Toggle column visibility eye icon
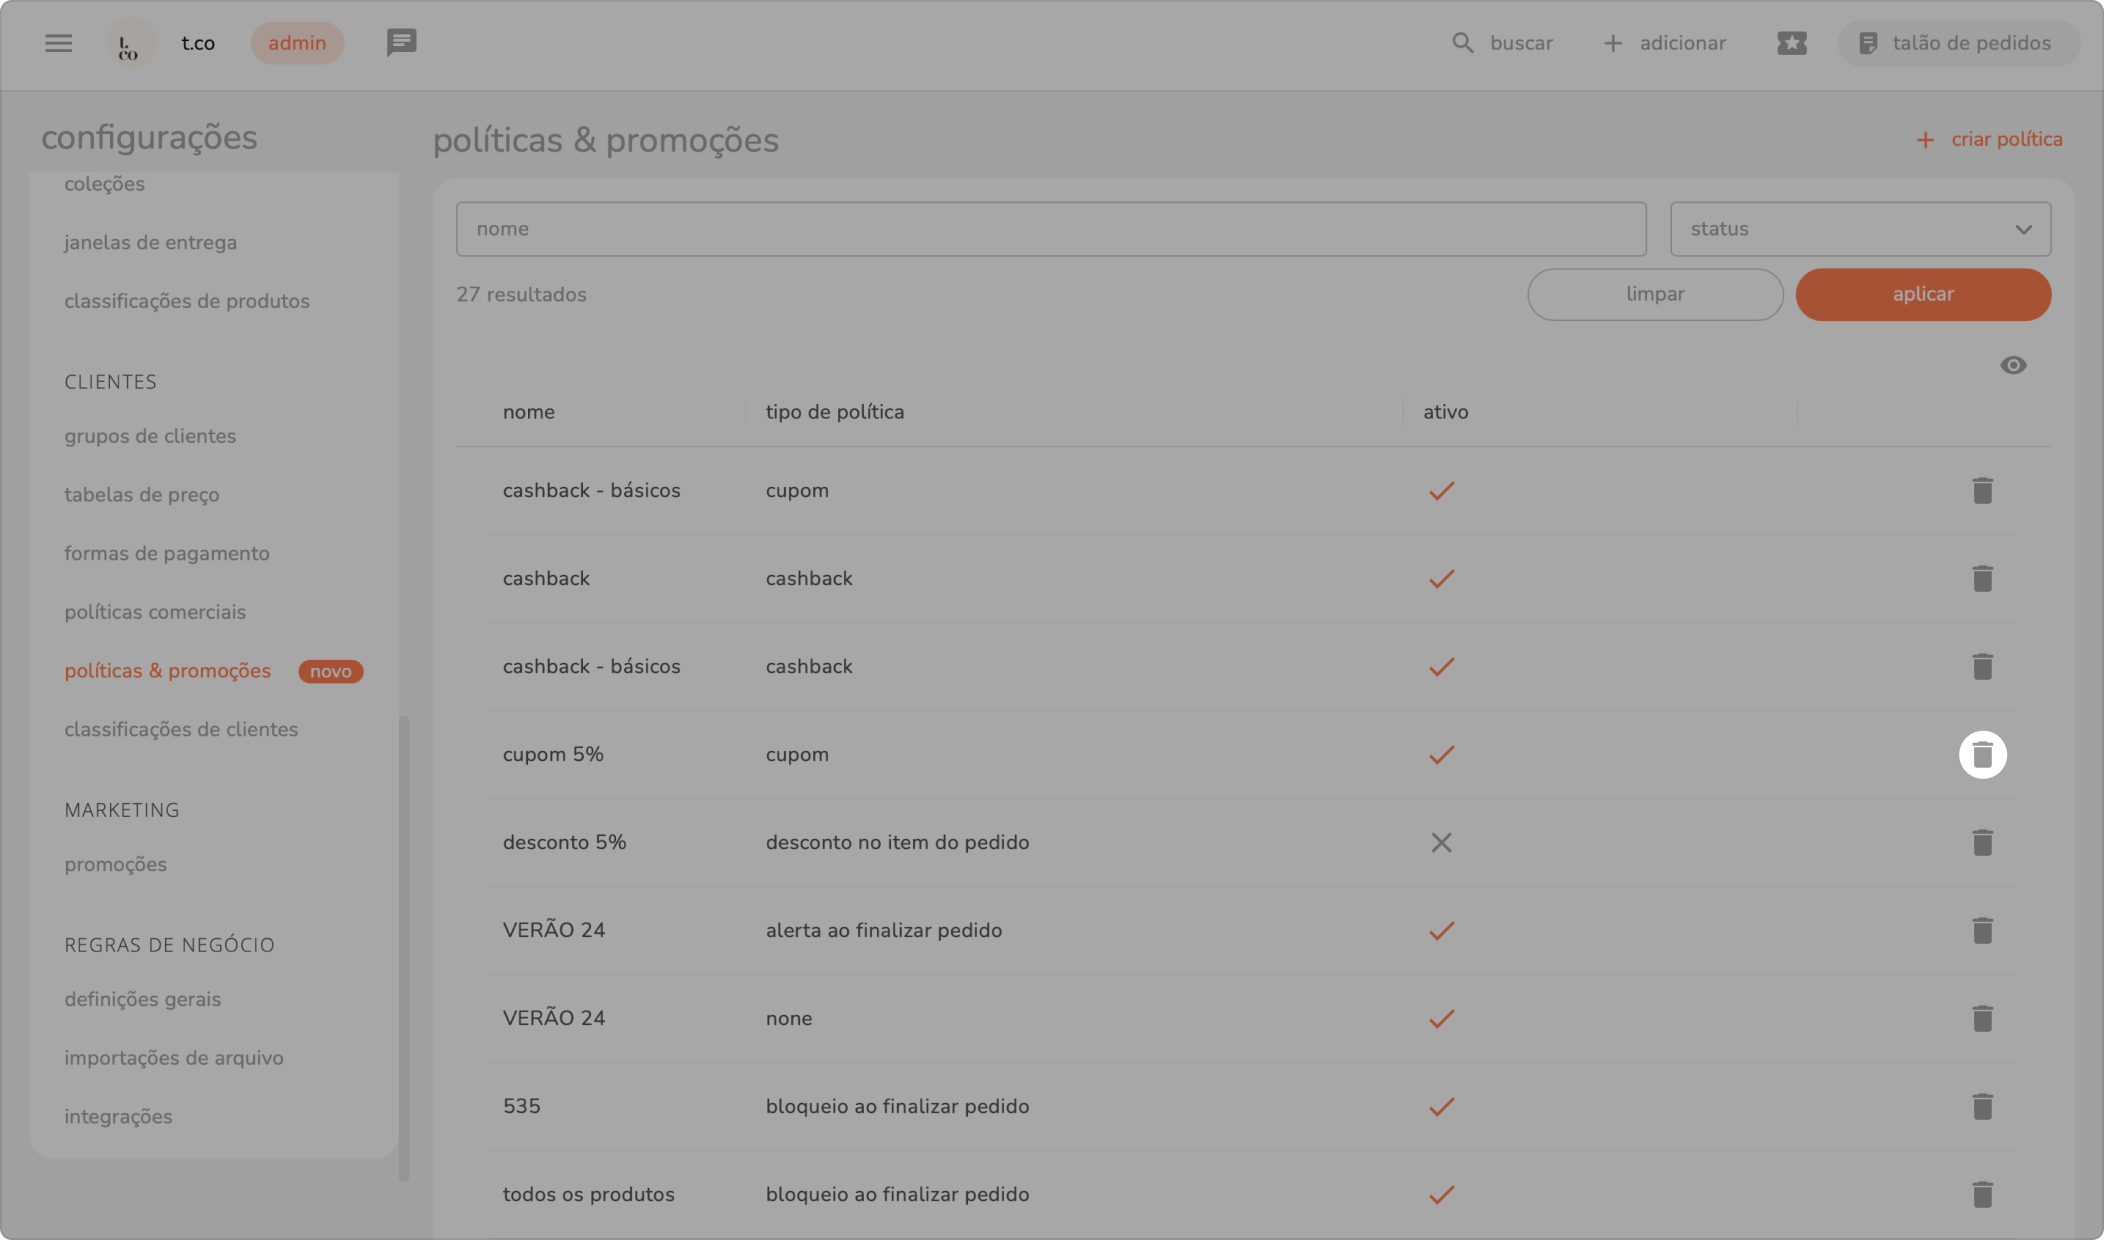This screenshot has width=2104, height=1240. (2013, 366)
